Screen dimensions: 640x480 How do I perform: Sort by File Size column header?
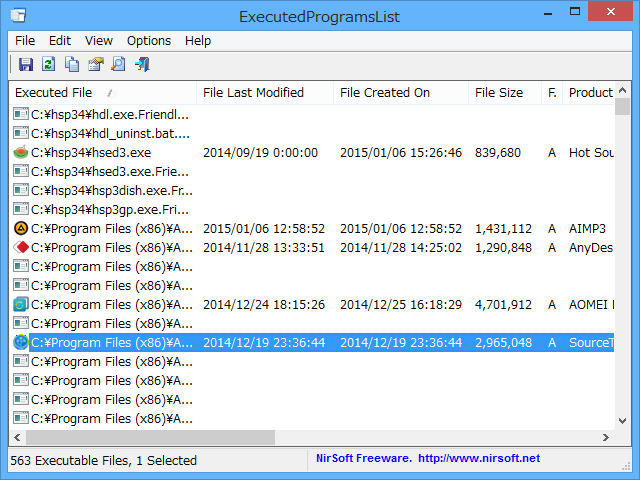click(x=505, y=93)
